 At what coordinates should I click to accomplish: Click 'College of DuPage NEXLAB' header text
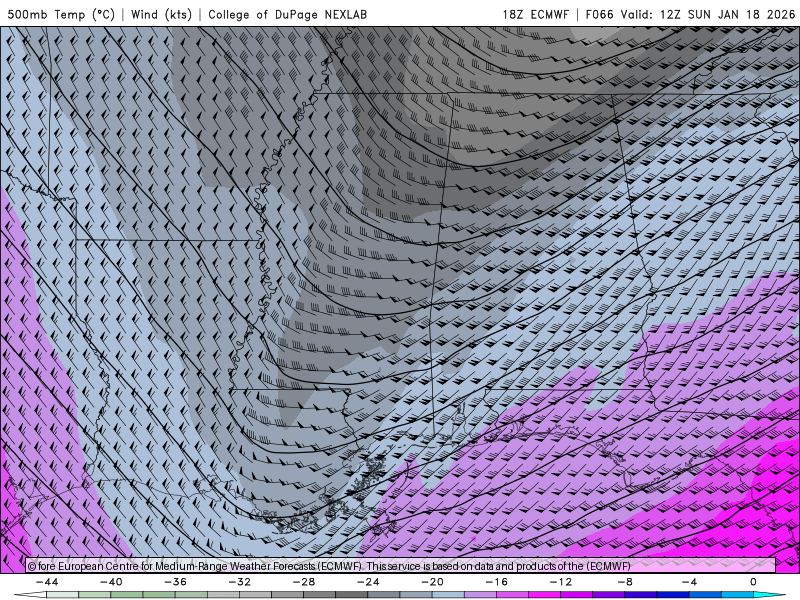287,14
